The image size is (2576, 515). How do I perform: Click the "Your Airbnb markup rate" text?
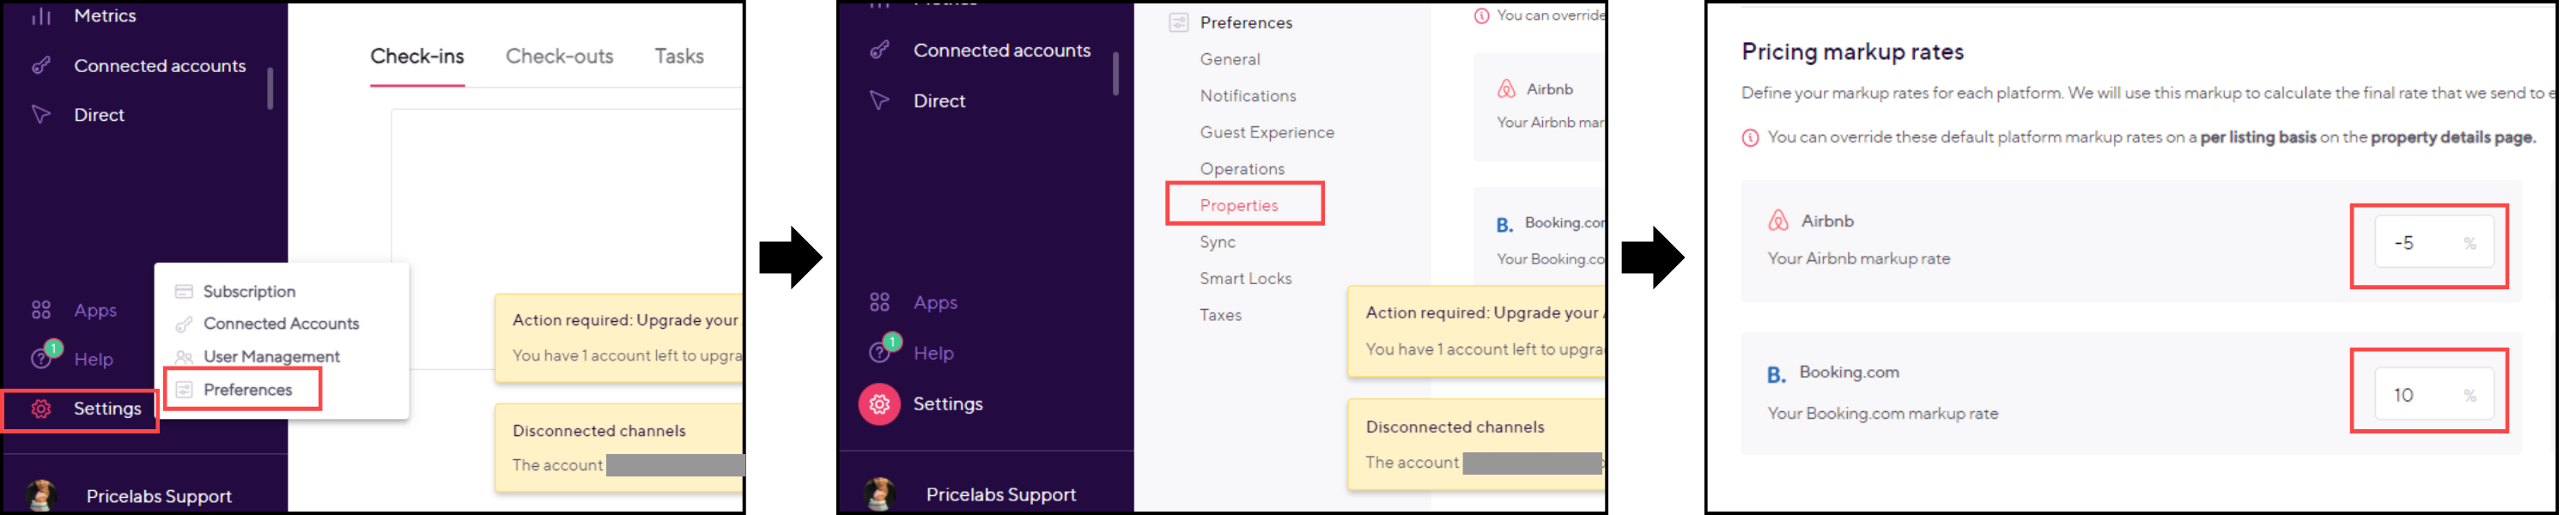(x=1858, y=259)
